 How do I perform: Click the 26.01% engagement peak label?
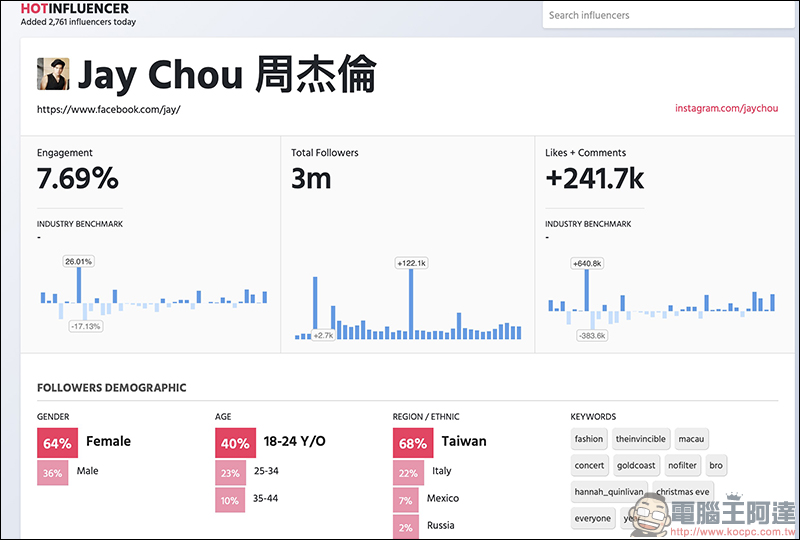click(x=79, y=261)
